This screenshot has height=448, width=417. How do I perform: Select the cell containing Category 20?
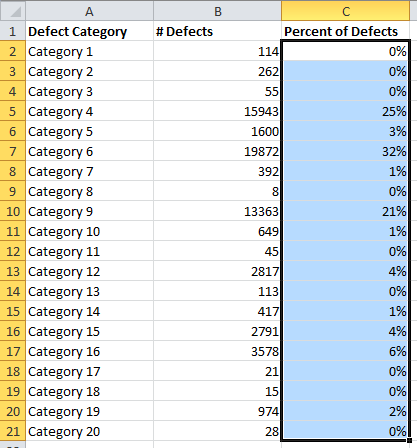click(89, 431)
